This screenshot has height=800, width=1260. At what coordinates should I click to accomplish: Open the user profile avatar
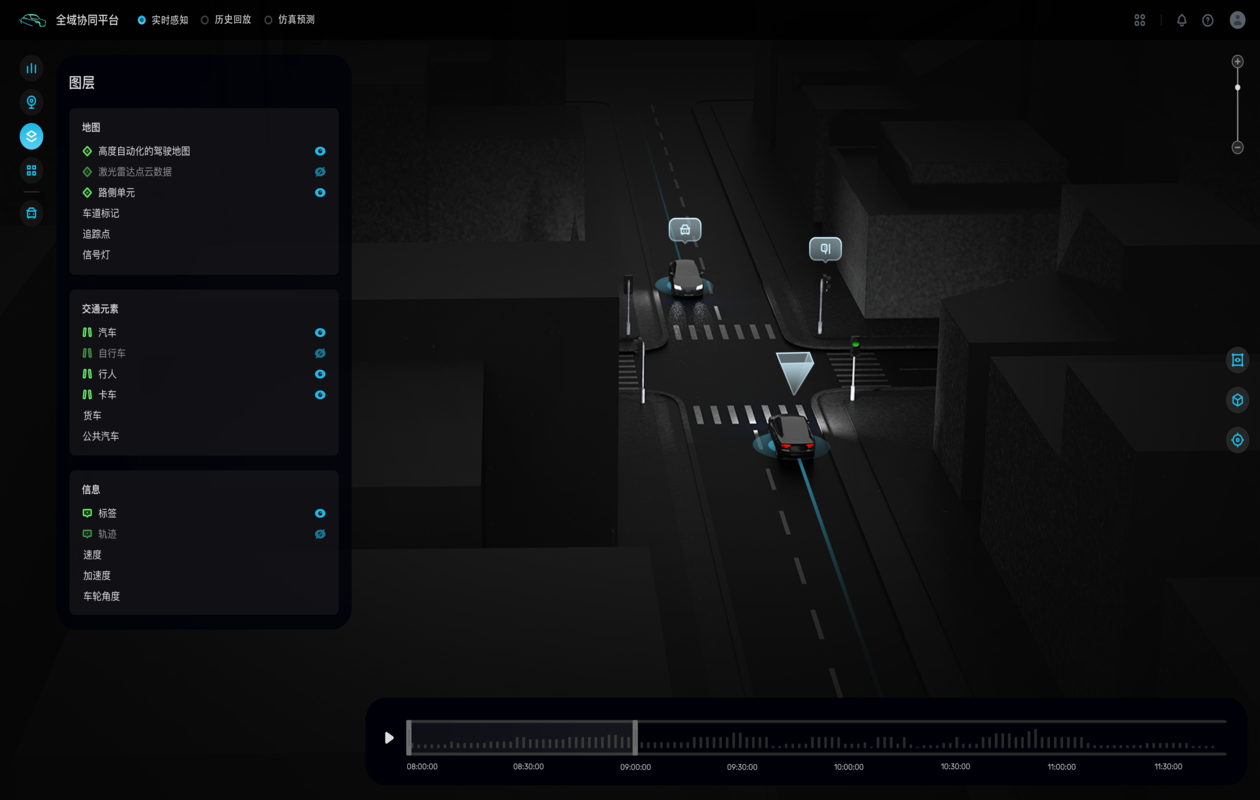coord(1237,20)
